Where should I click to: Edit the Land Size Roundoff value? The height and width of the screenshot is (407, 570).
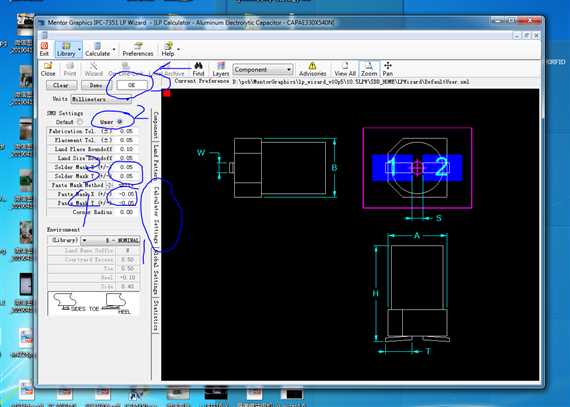coord(127,158)
